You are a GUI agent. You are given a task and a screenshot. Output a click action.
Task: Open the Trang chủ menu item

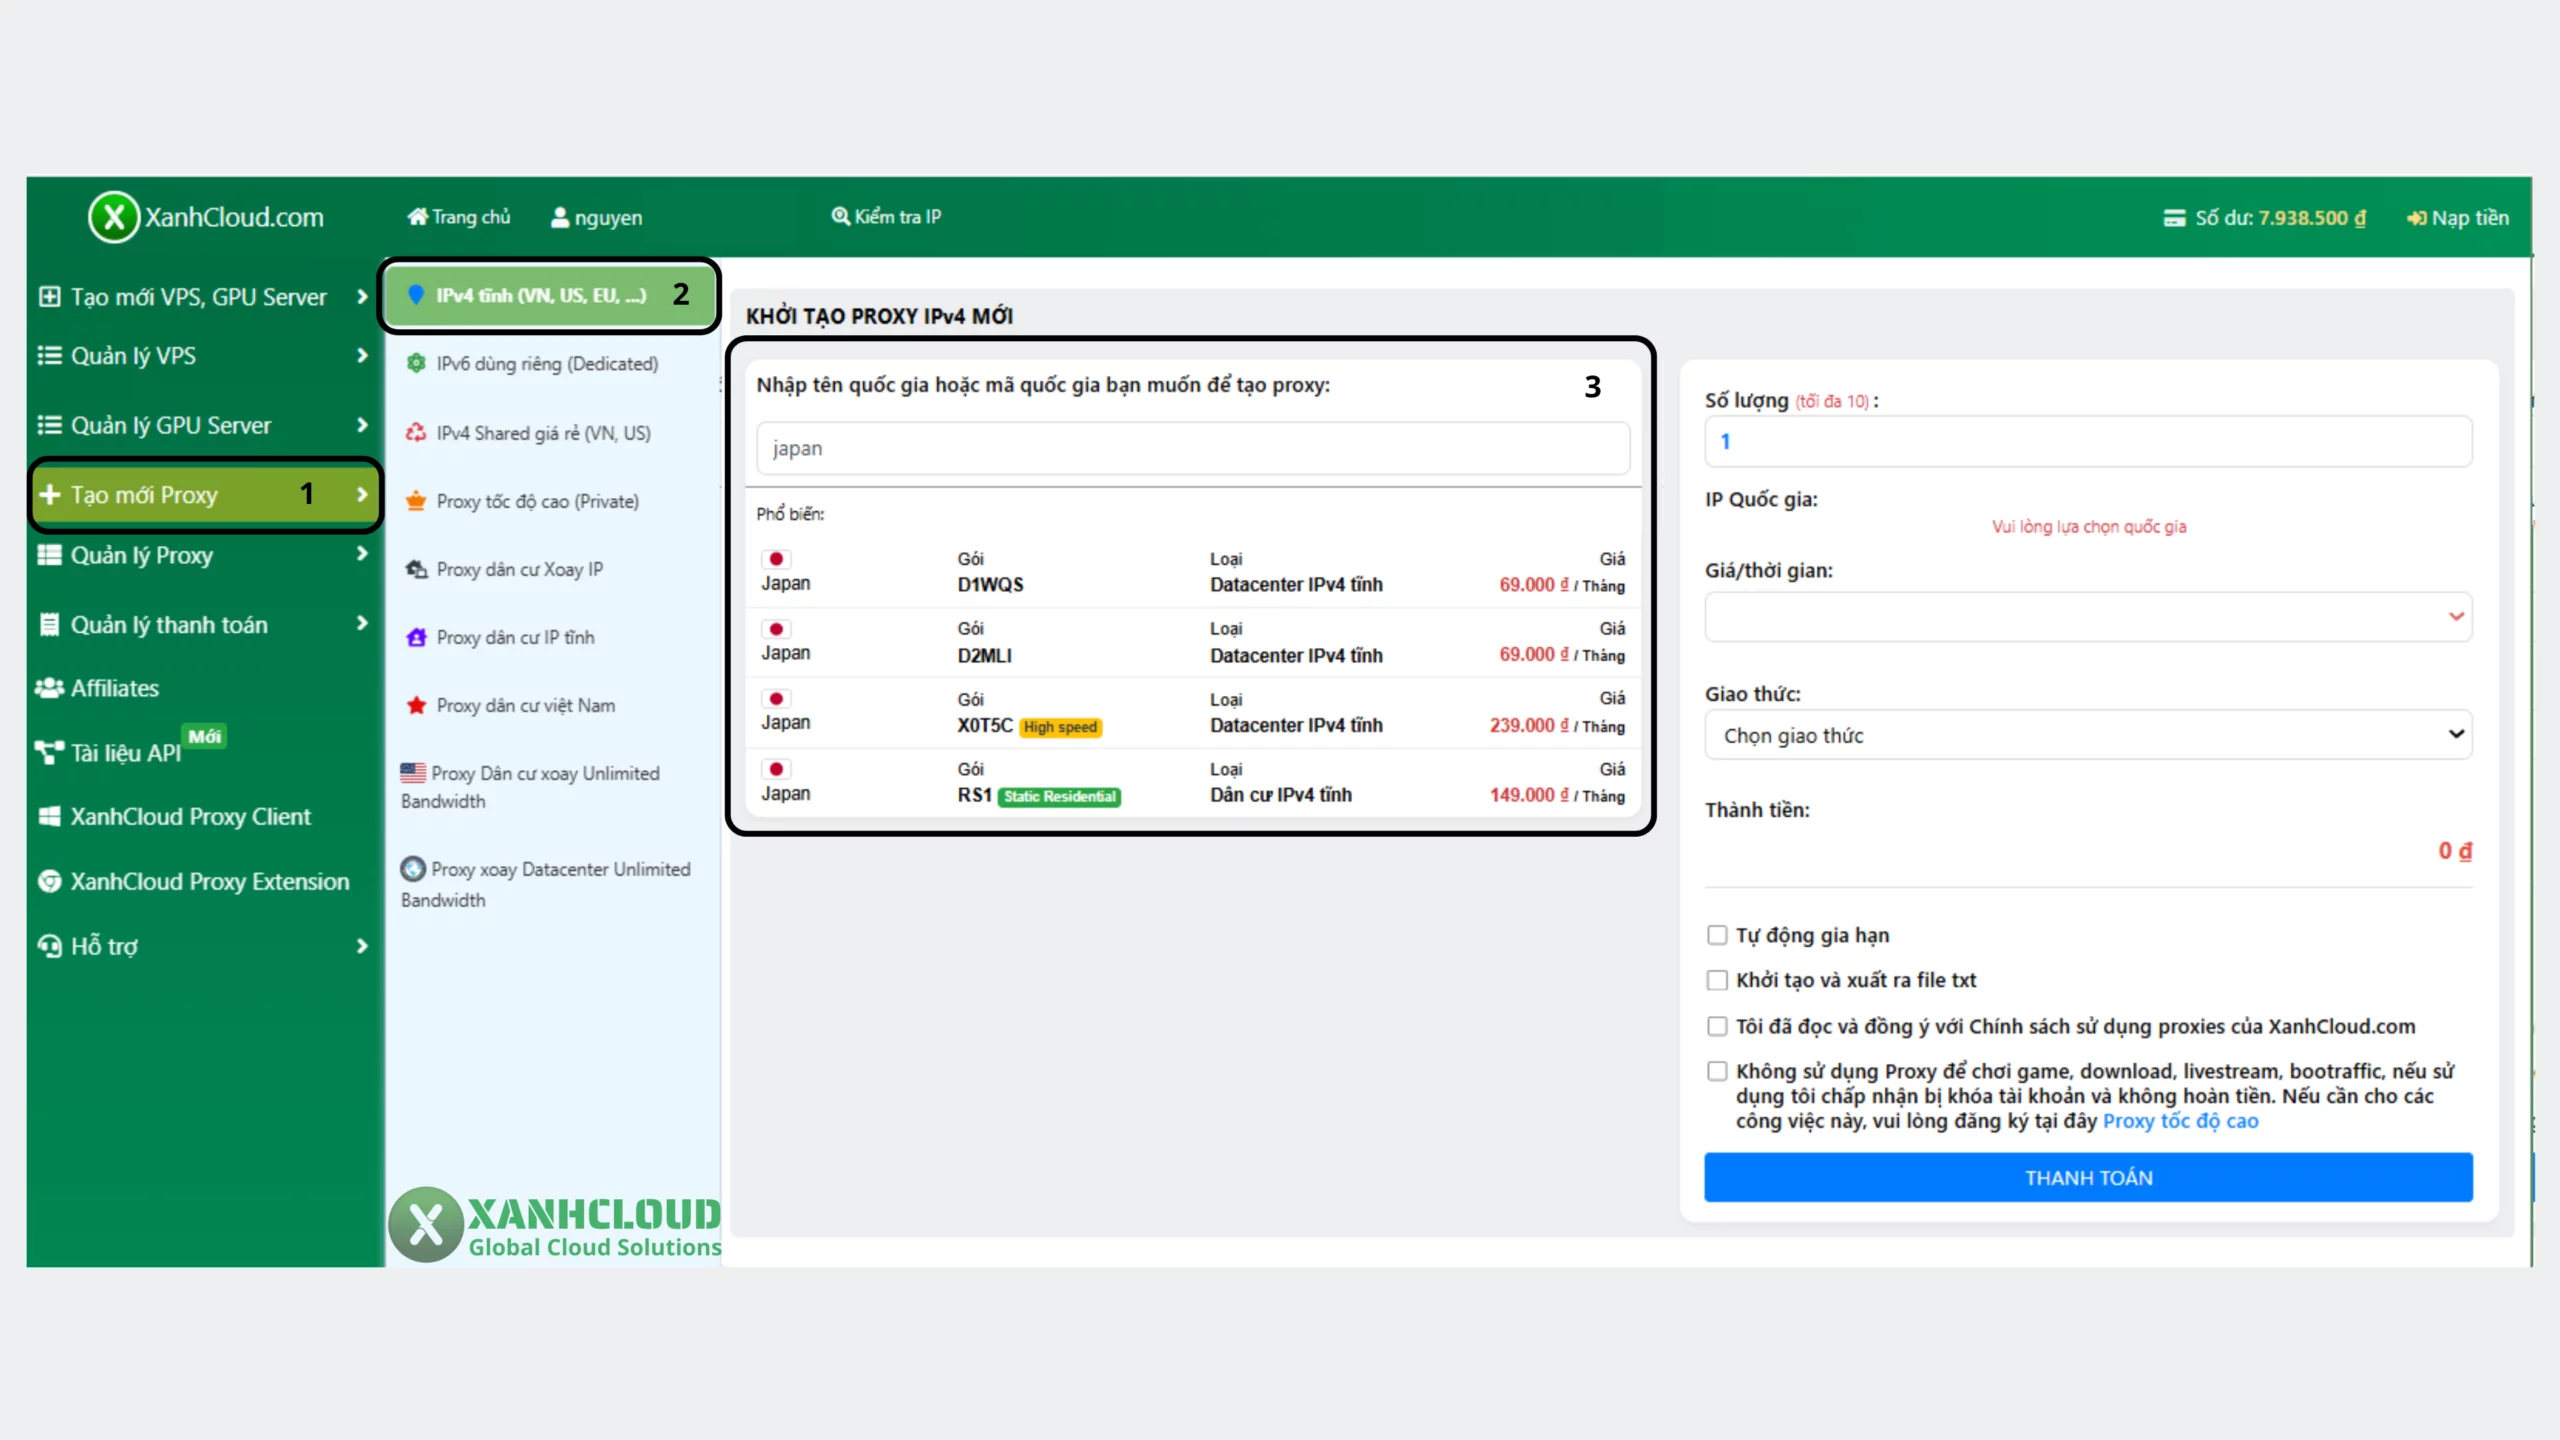459,216
